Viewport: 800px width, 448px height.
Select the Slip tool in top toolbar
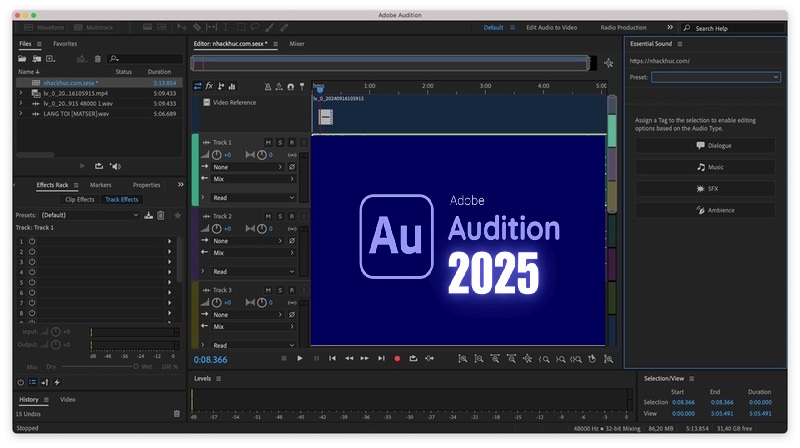(211, 28)
